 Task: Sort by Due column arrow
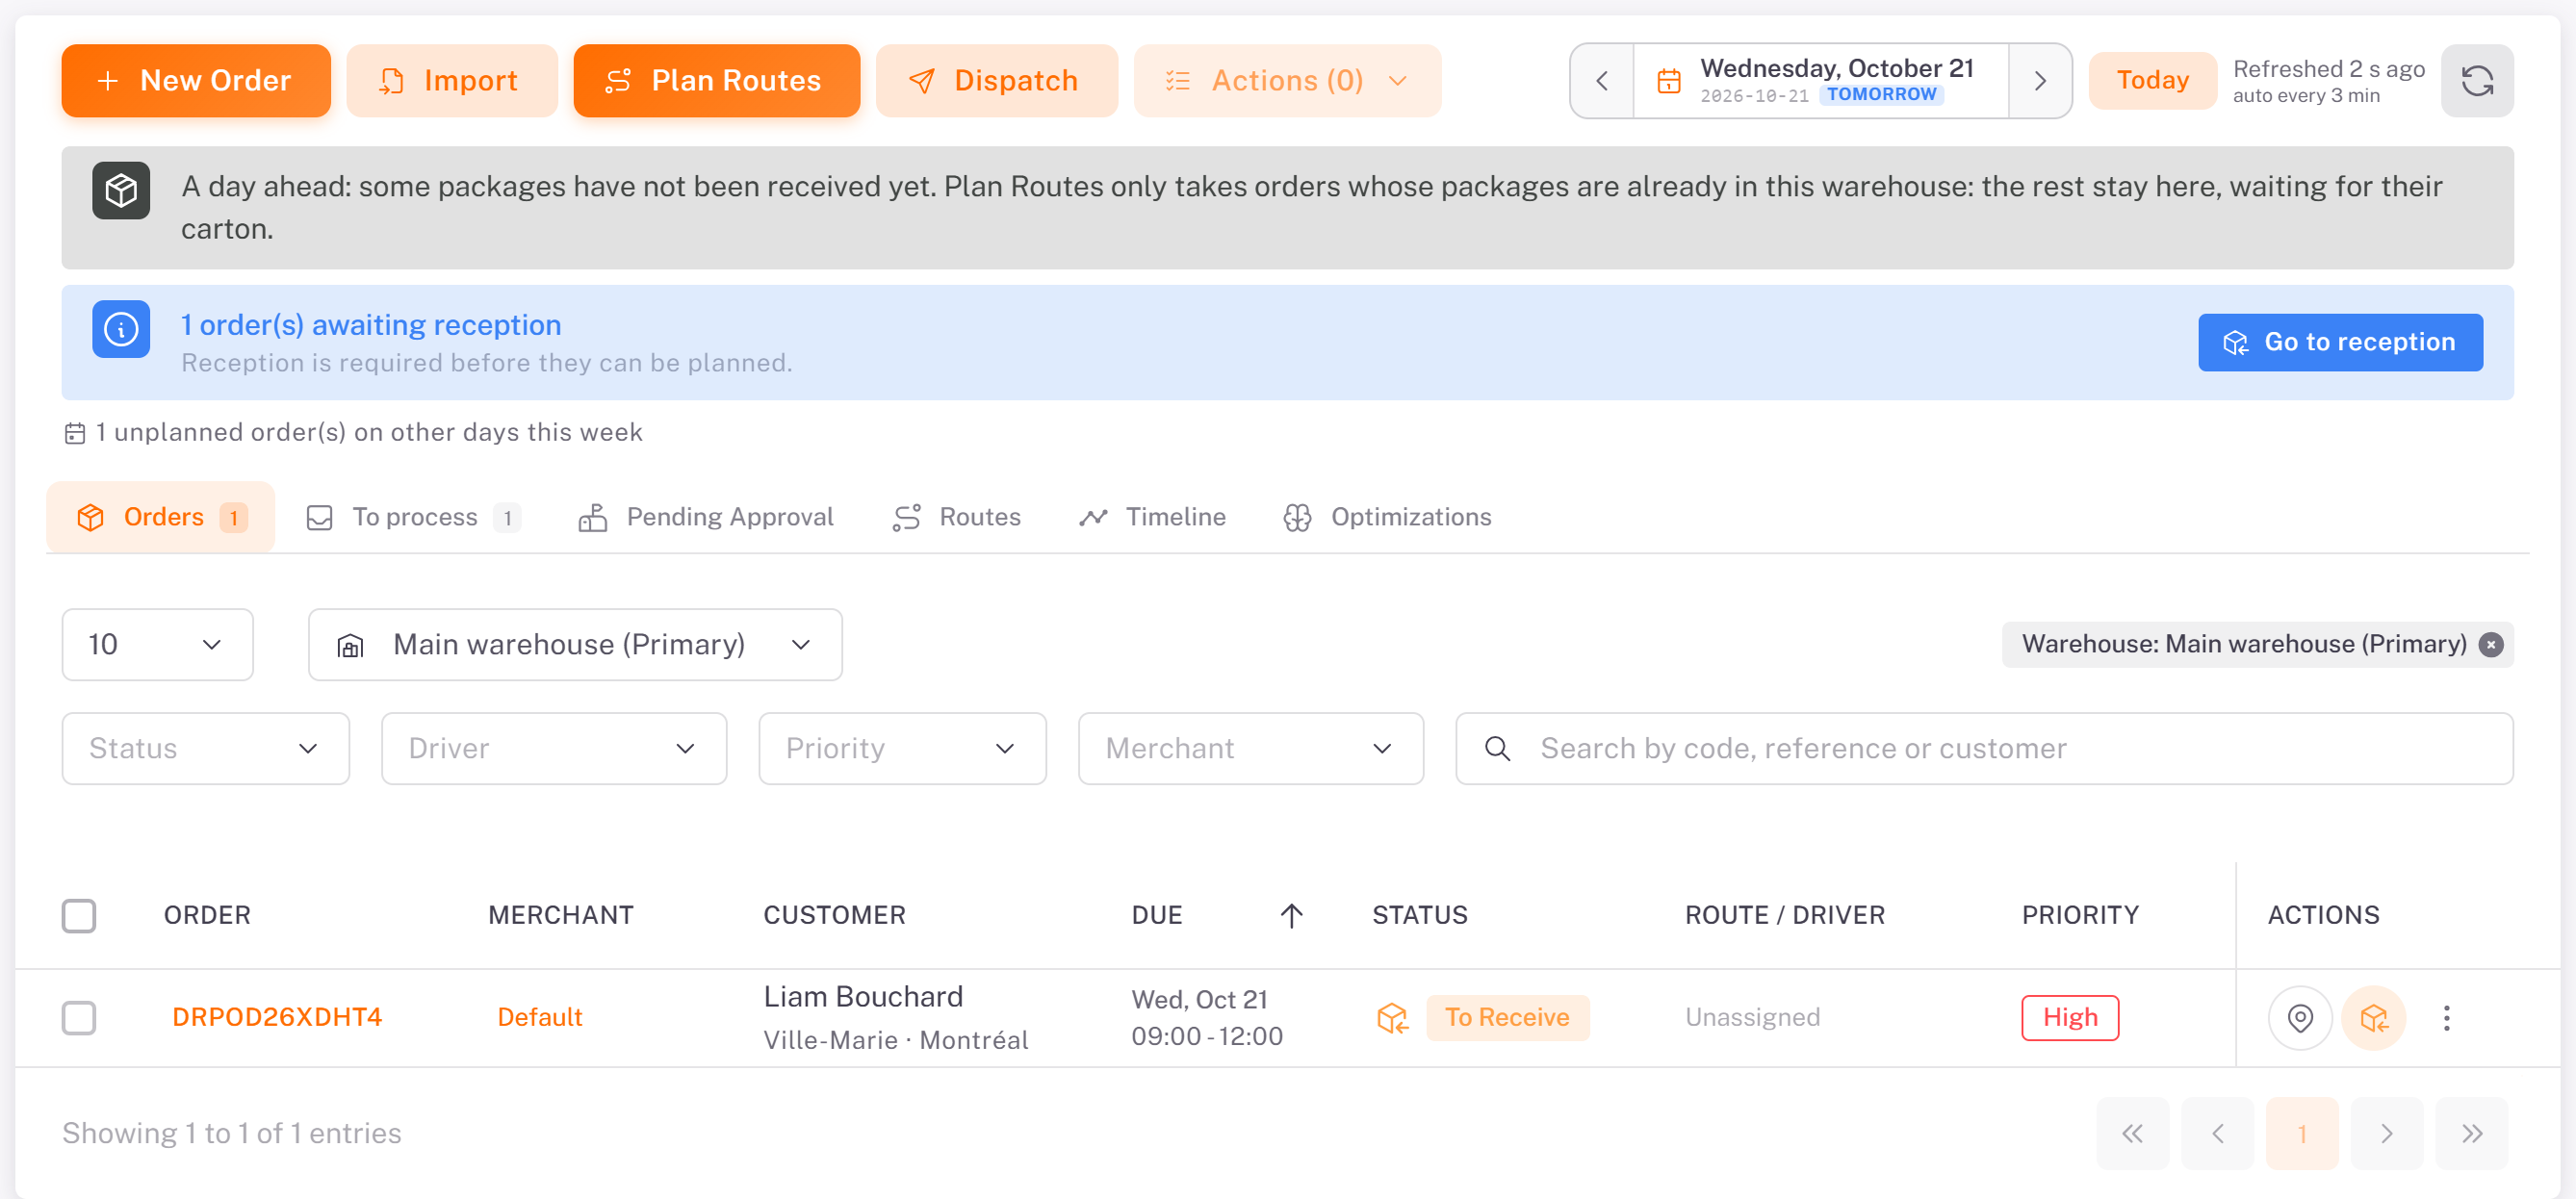[x=1291, y=914]
